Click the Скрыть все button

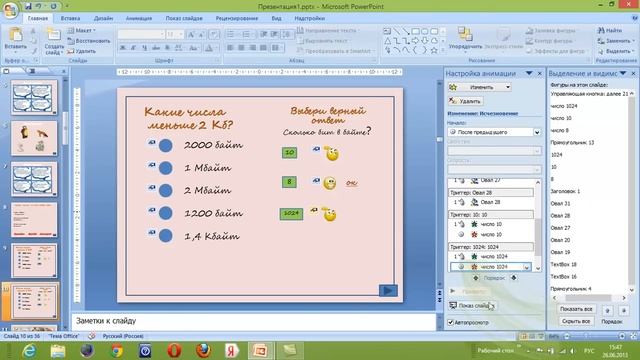[576, 321]
